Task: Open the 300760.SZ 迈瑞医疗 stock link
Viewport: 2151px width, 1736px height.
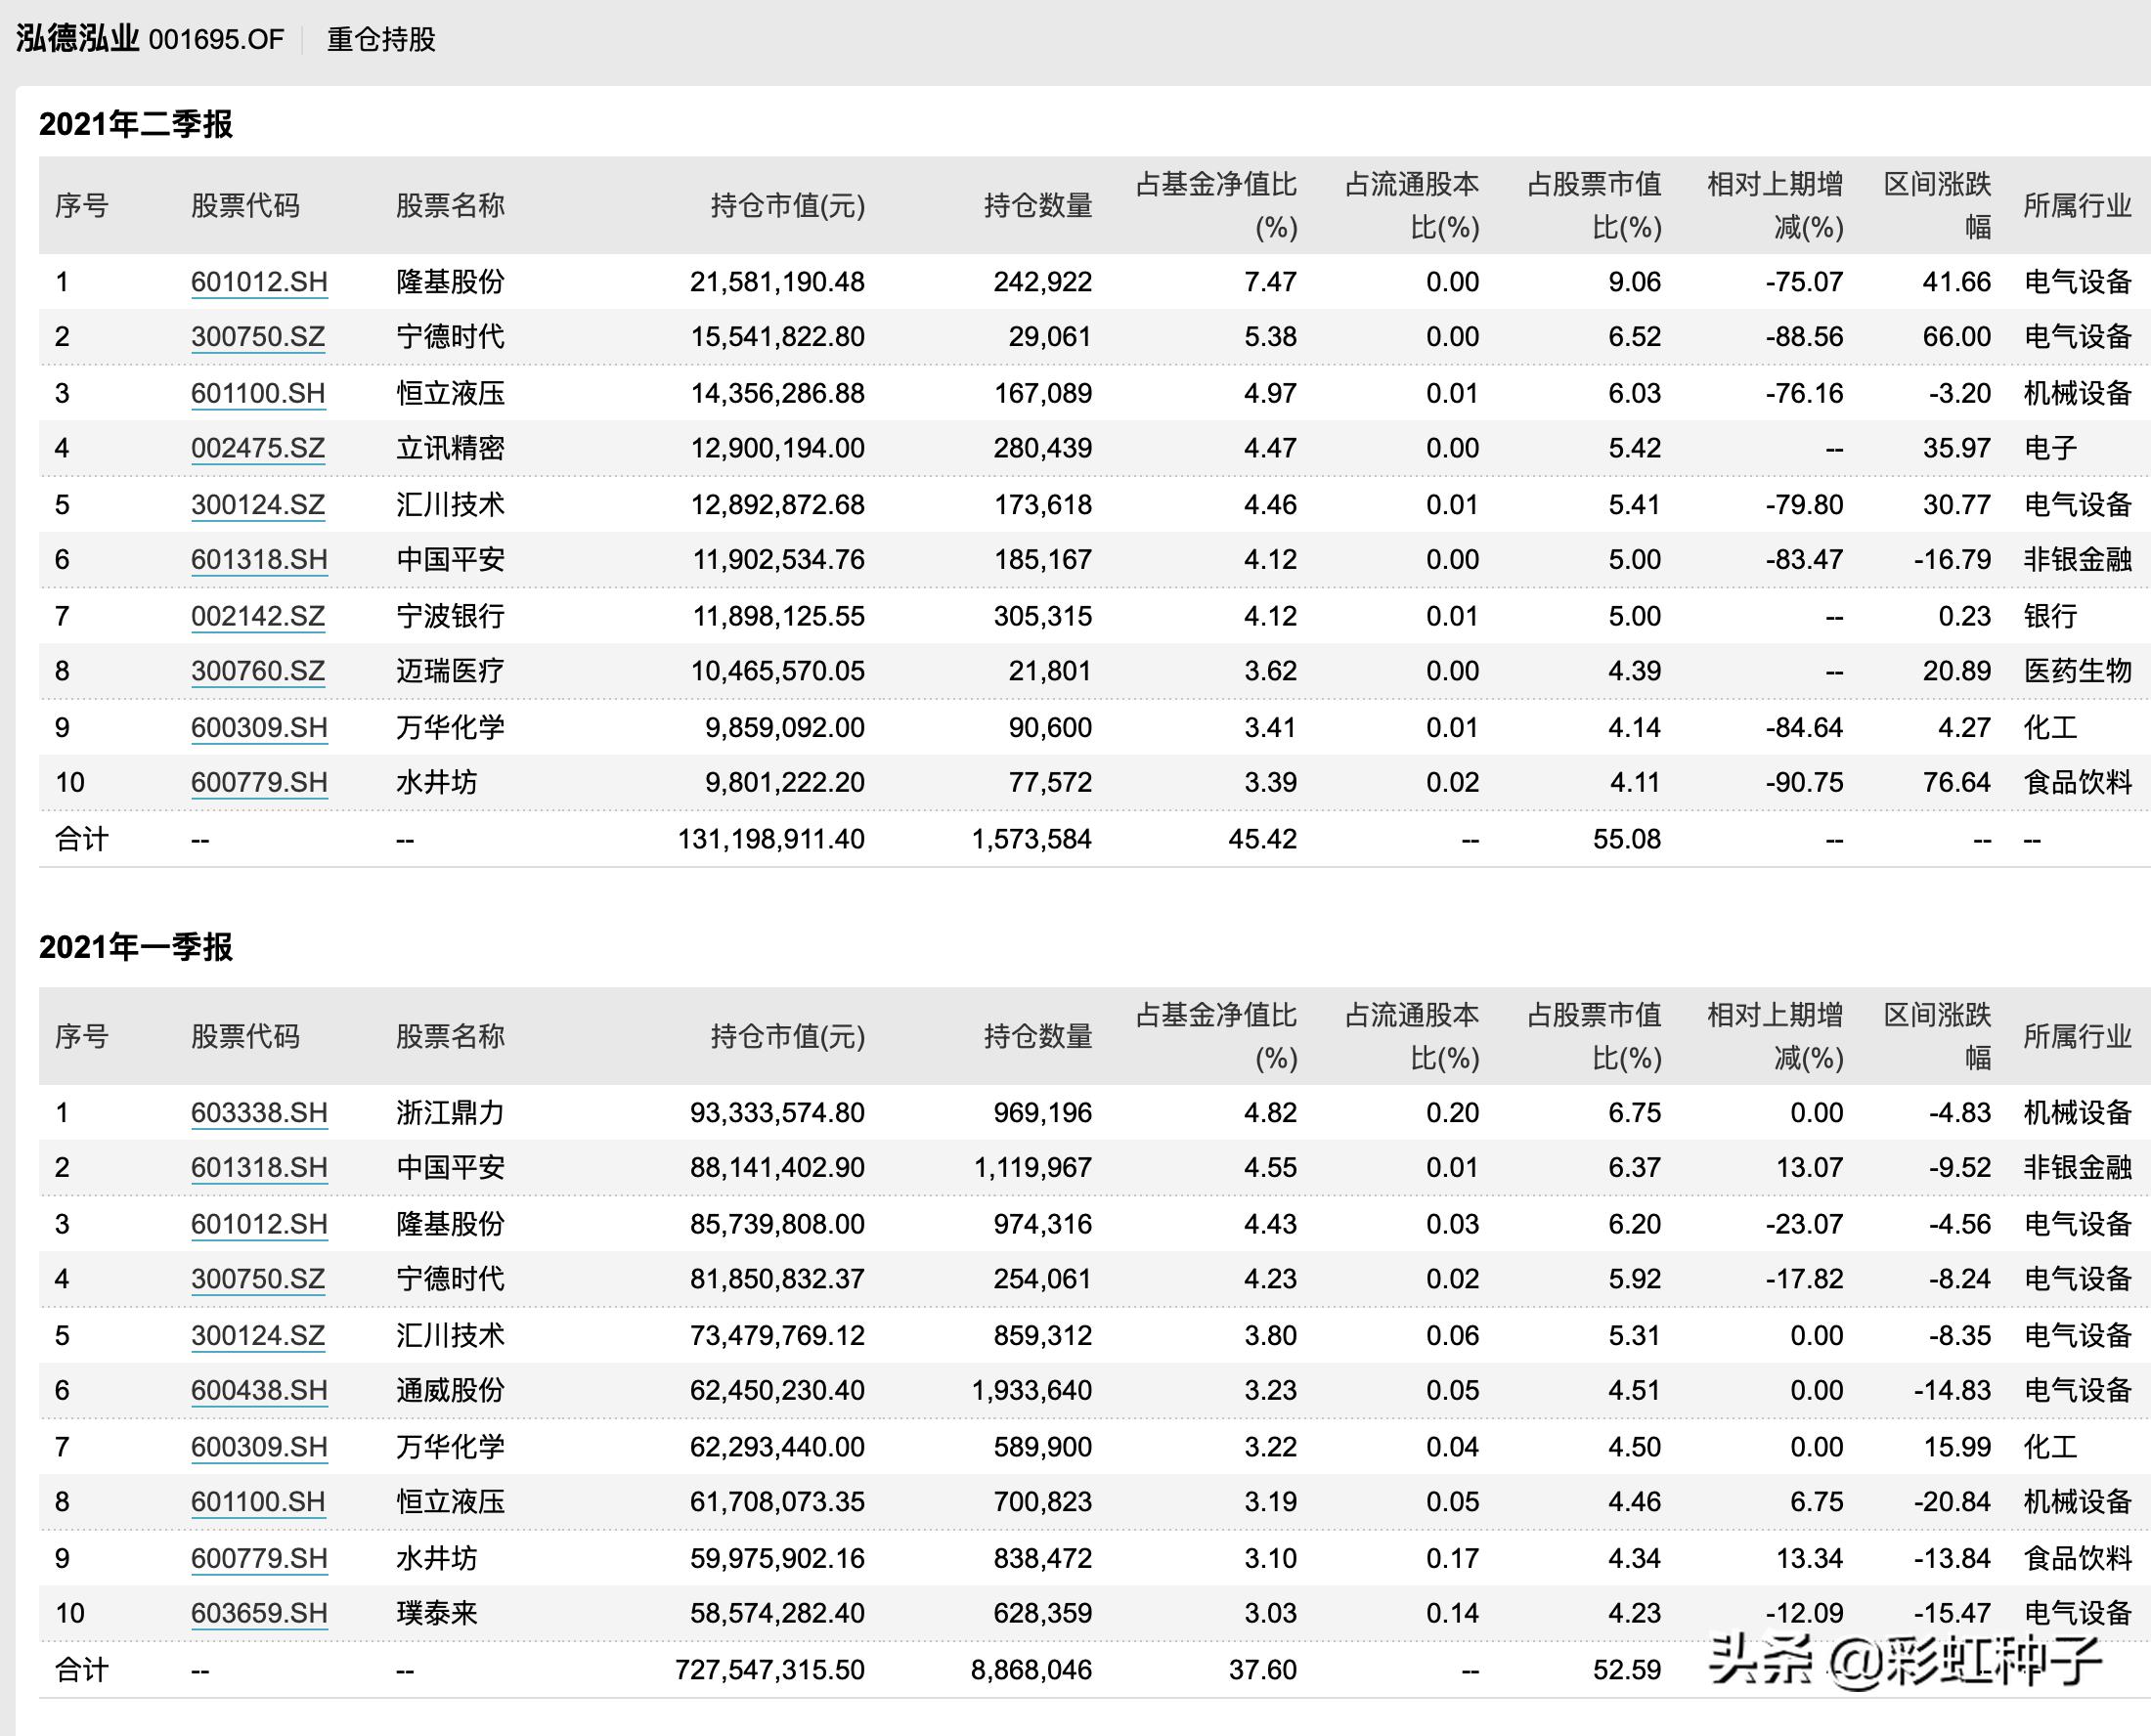Action: click(x=258, y=672)
